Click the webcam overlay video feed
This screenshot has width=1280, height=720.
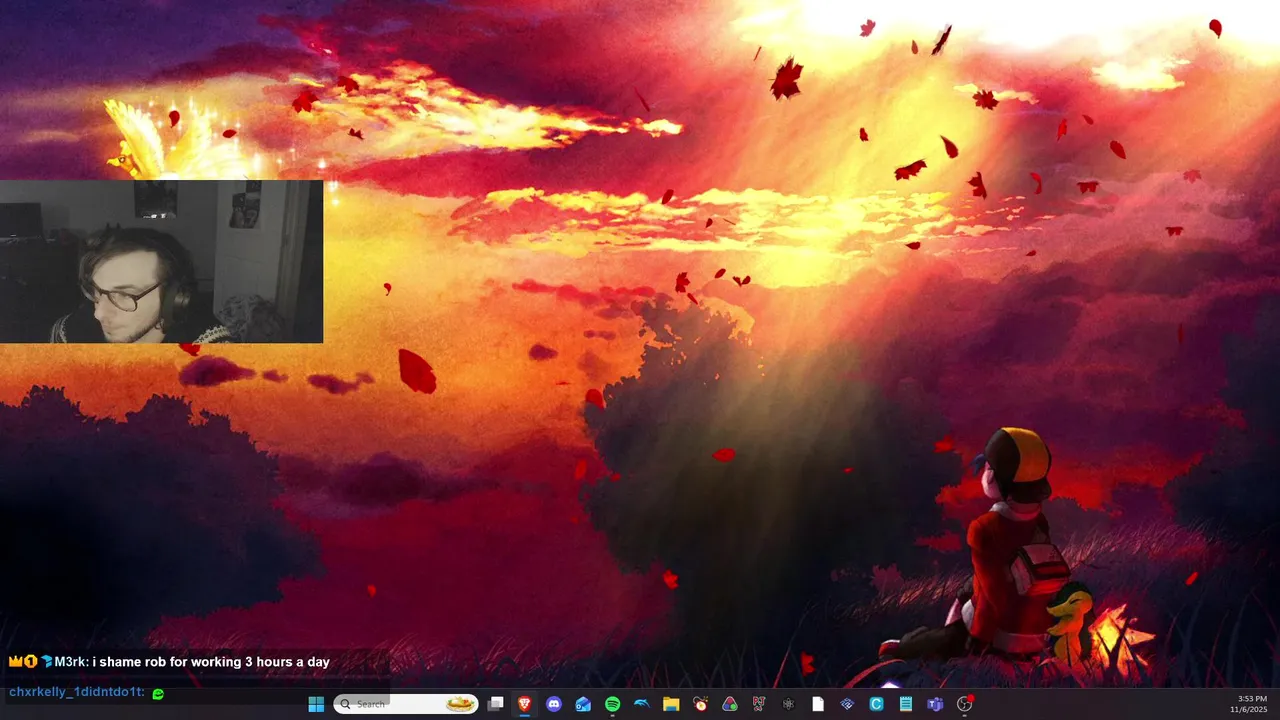pos(161,262)
